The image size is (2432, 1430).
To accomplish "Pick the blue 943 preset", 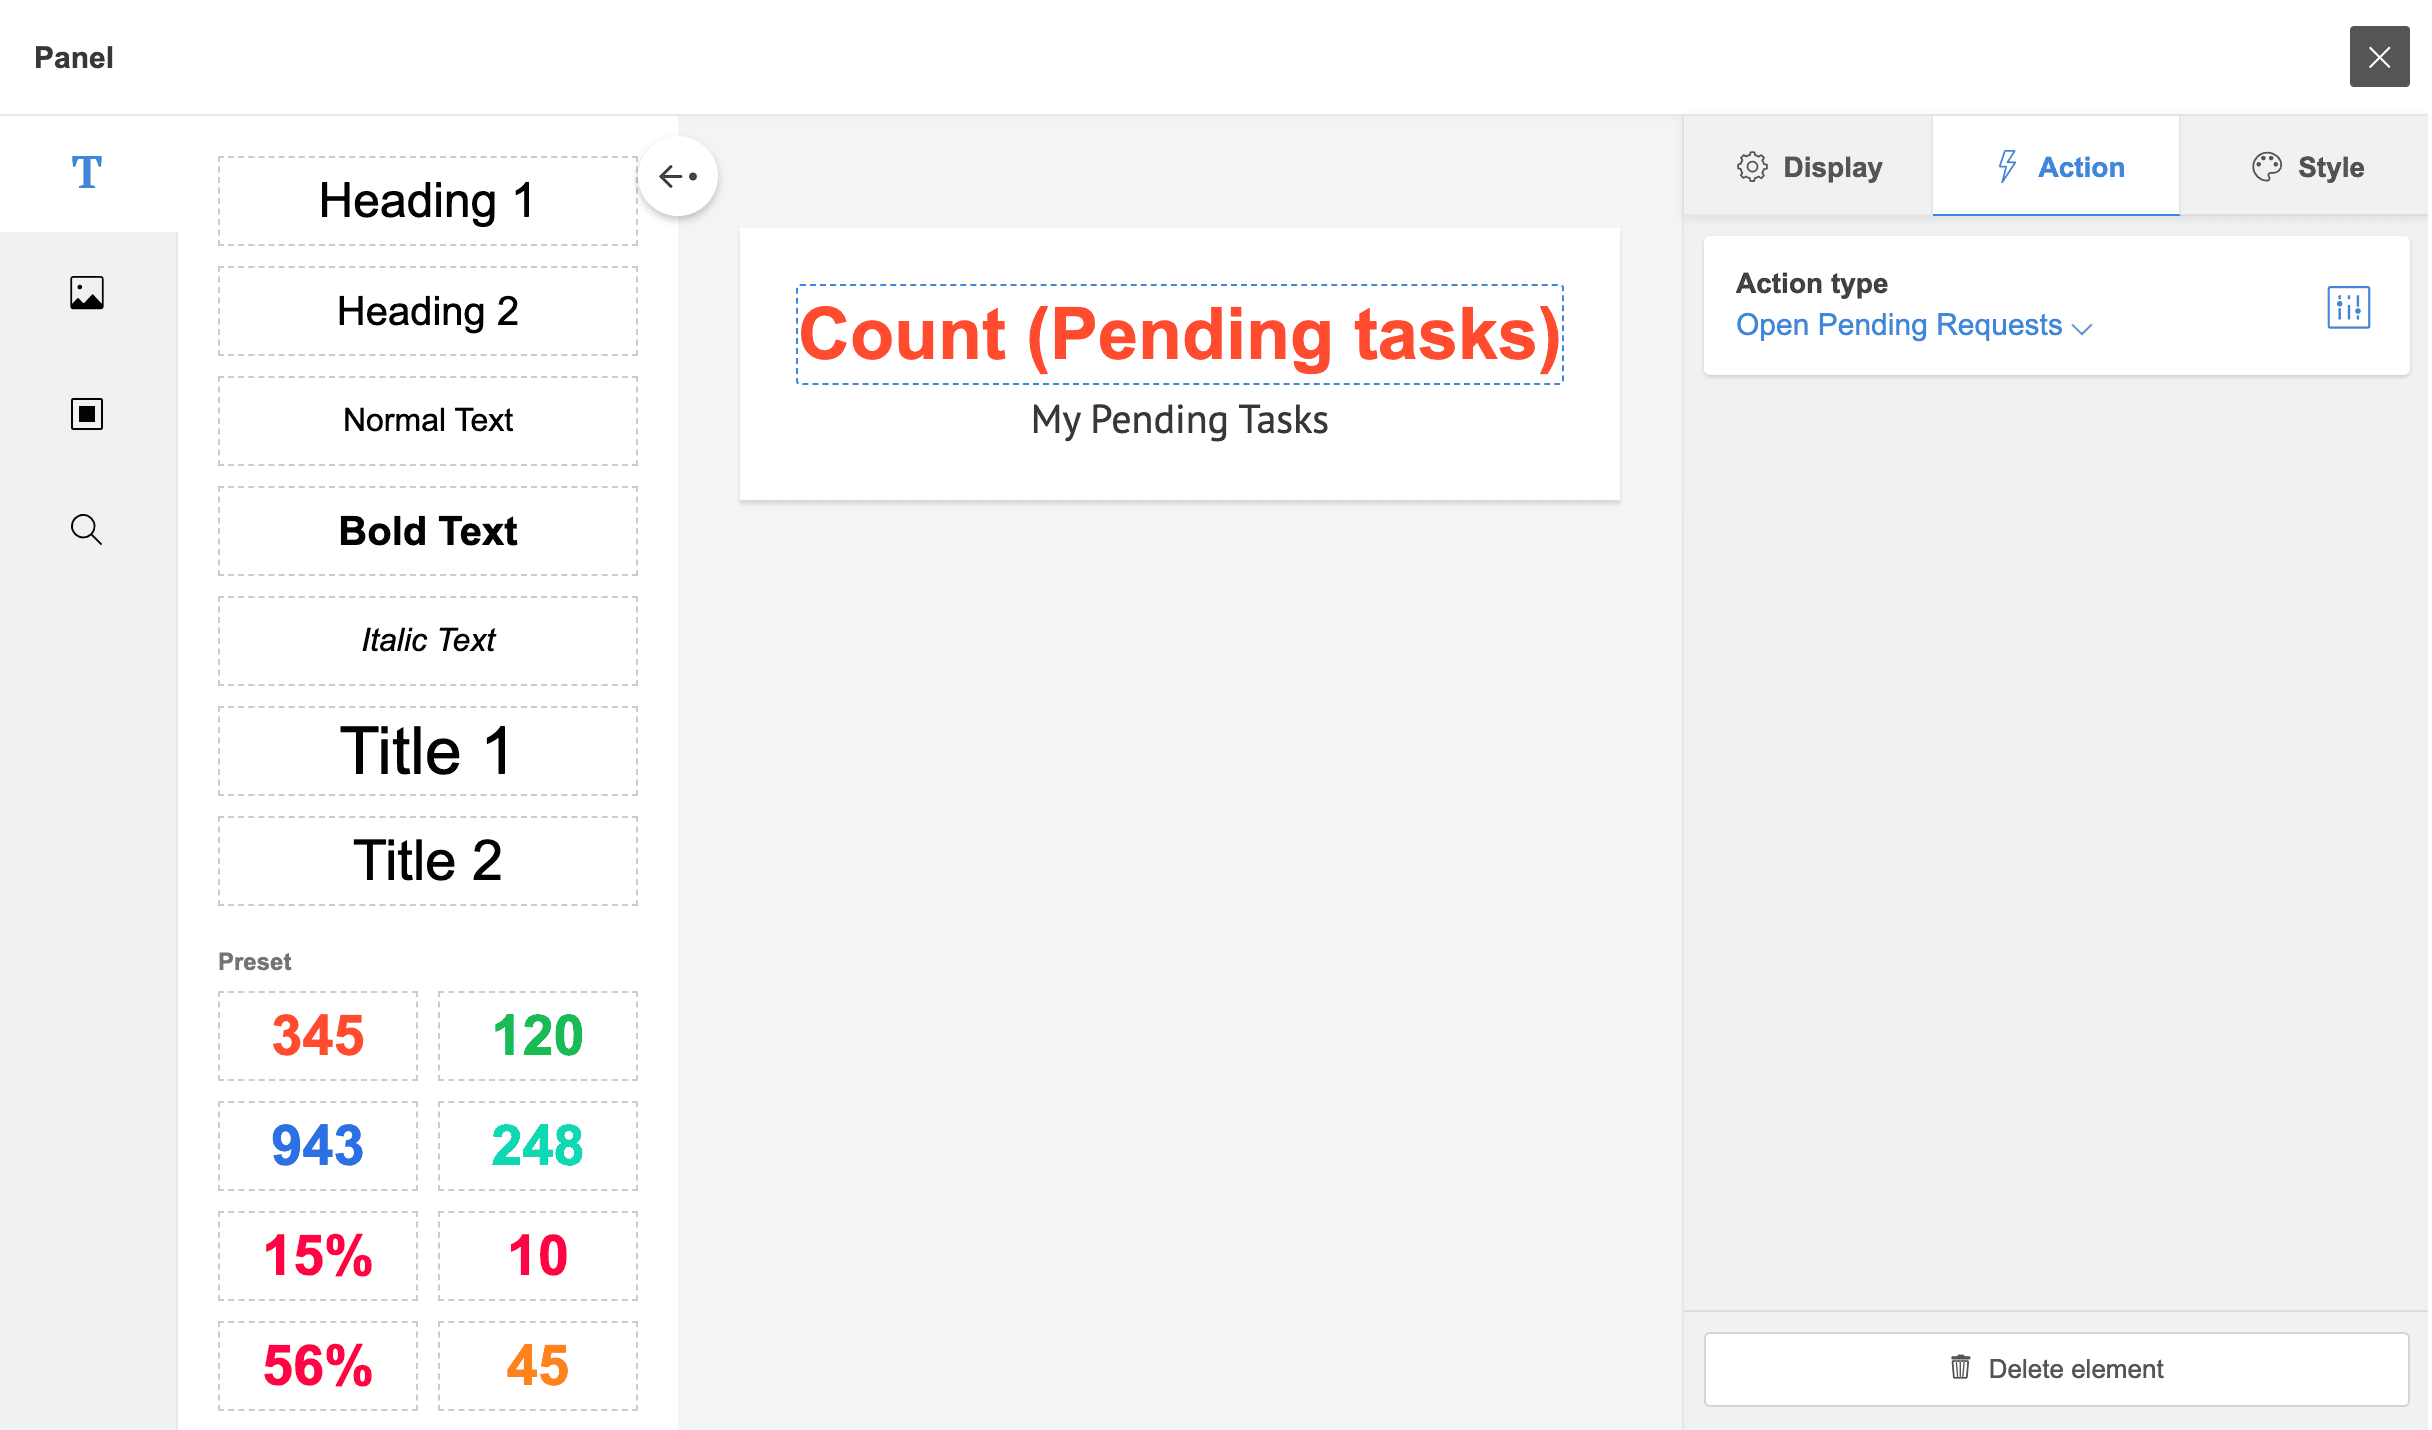I will 318,1145.
